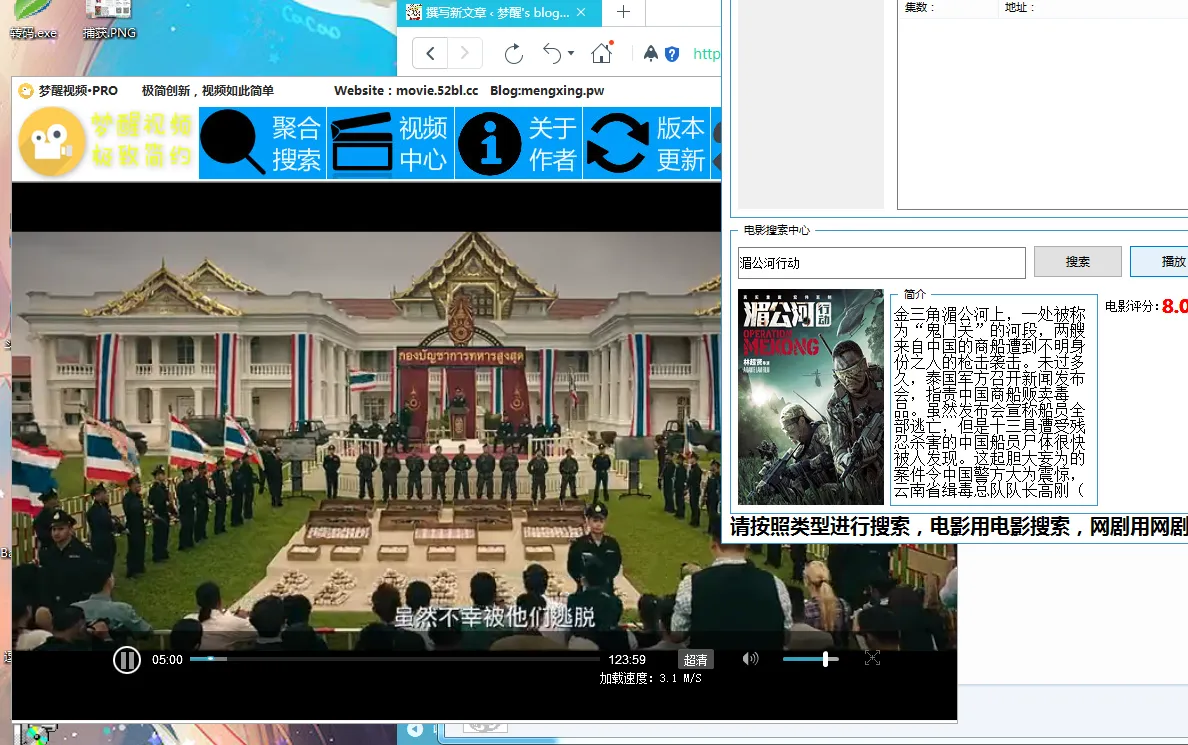Viewport: 1188px width, 745px height.
Task: Open a new browser tab
Action: (x=623, y=12)
